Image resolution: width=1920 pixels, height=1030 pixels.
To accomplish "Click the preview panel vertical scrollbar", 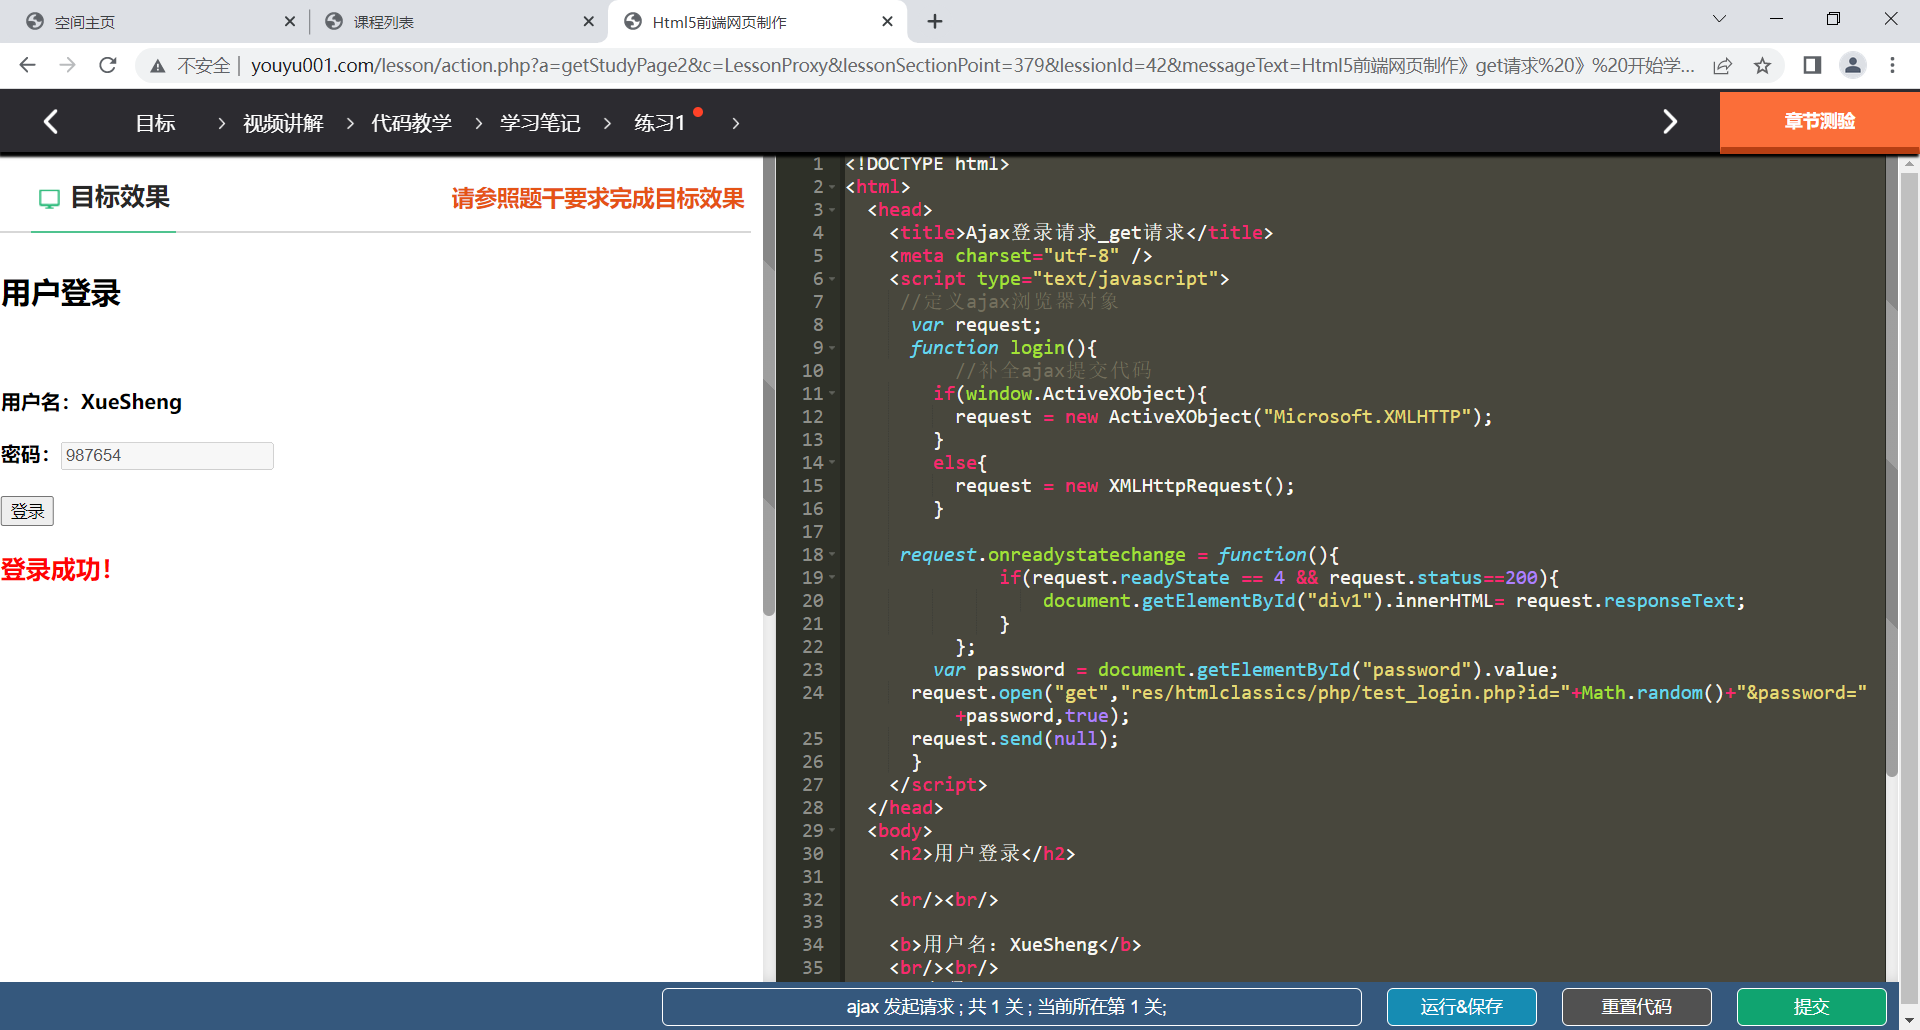I will 769,385.
